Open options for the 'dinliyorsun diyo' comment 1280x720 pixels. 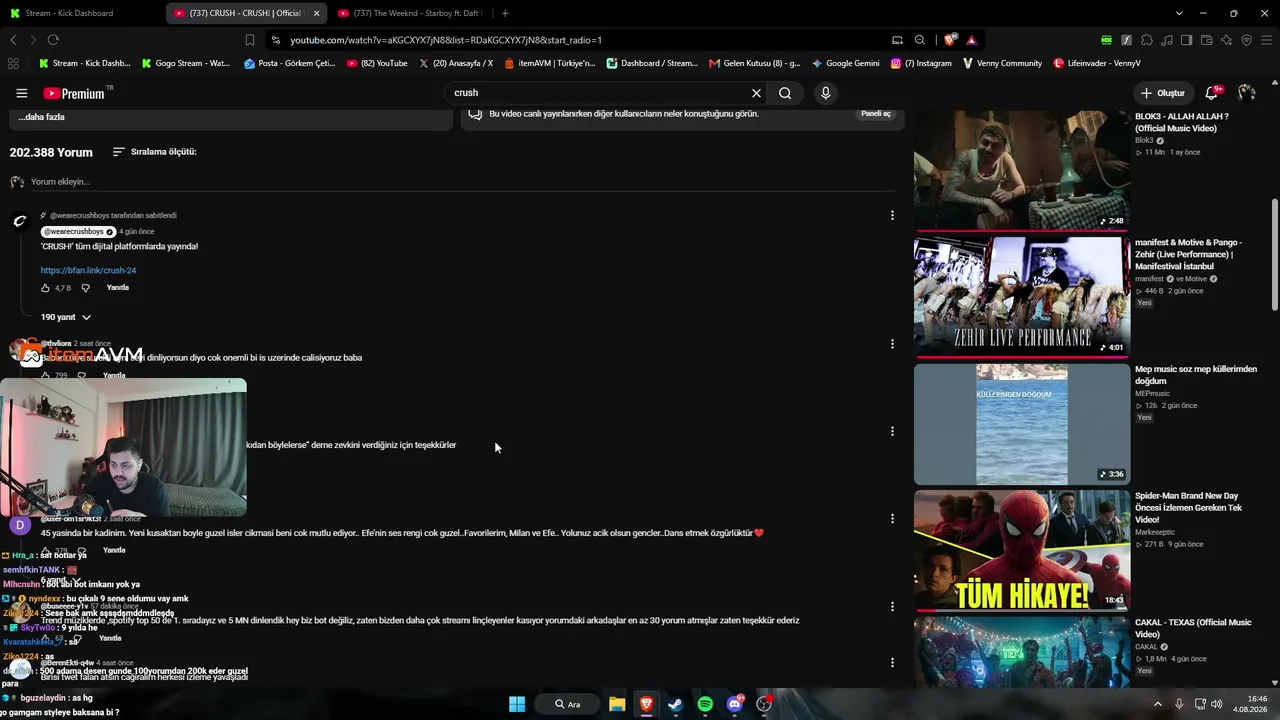click(892, 344)
